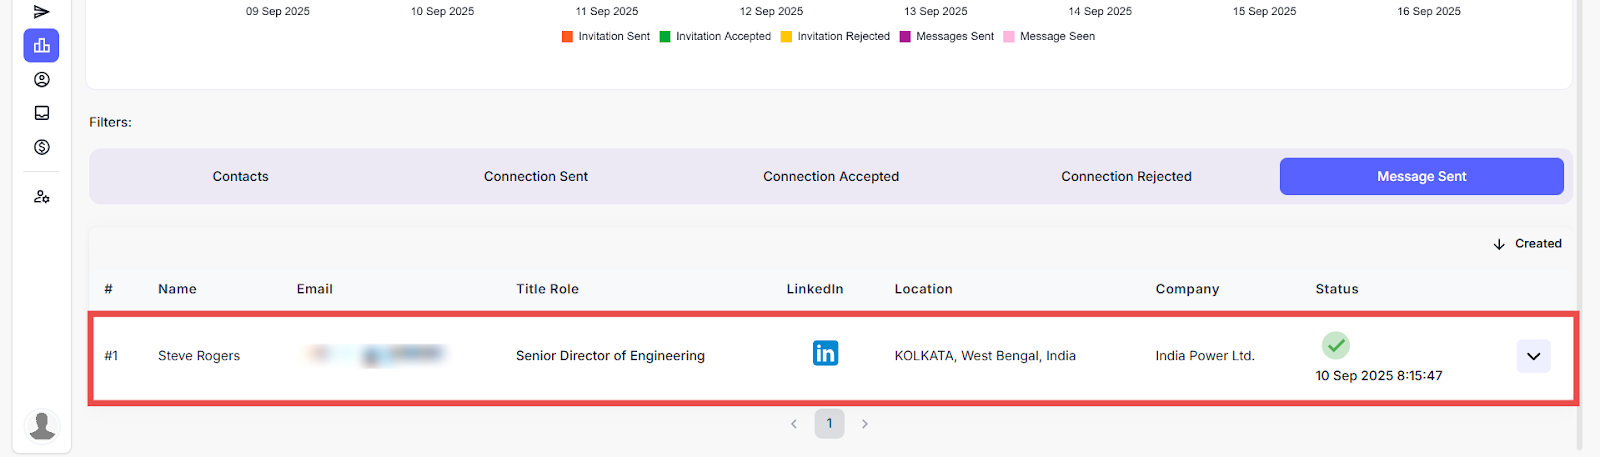This screenshot has width=1600, height=457.
Task: Click the Invitation Rejected yellow color swatch
Action: pyautogui.click(x=786, y=37)
